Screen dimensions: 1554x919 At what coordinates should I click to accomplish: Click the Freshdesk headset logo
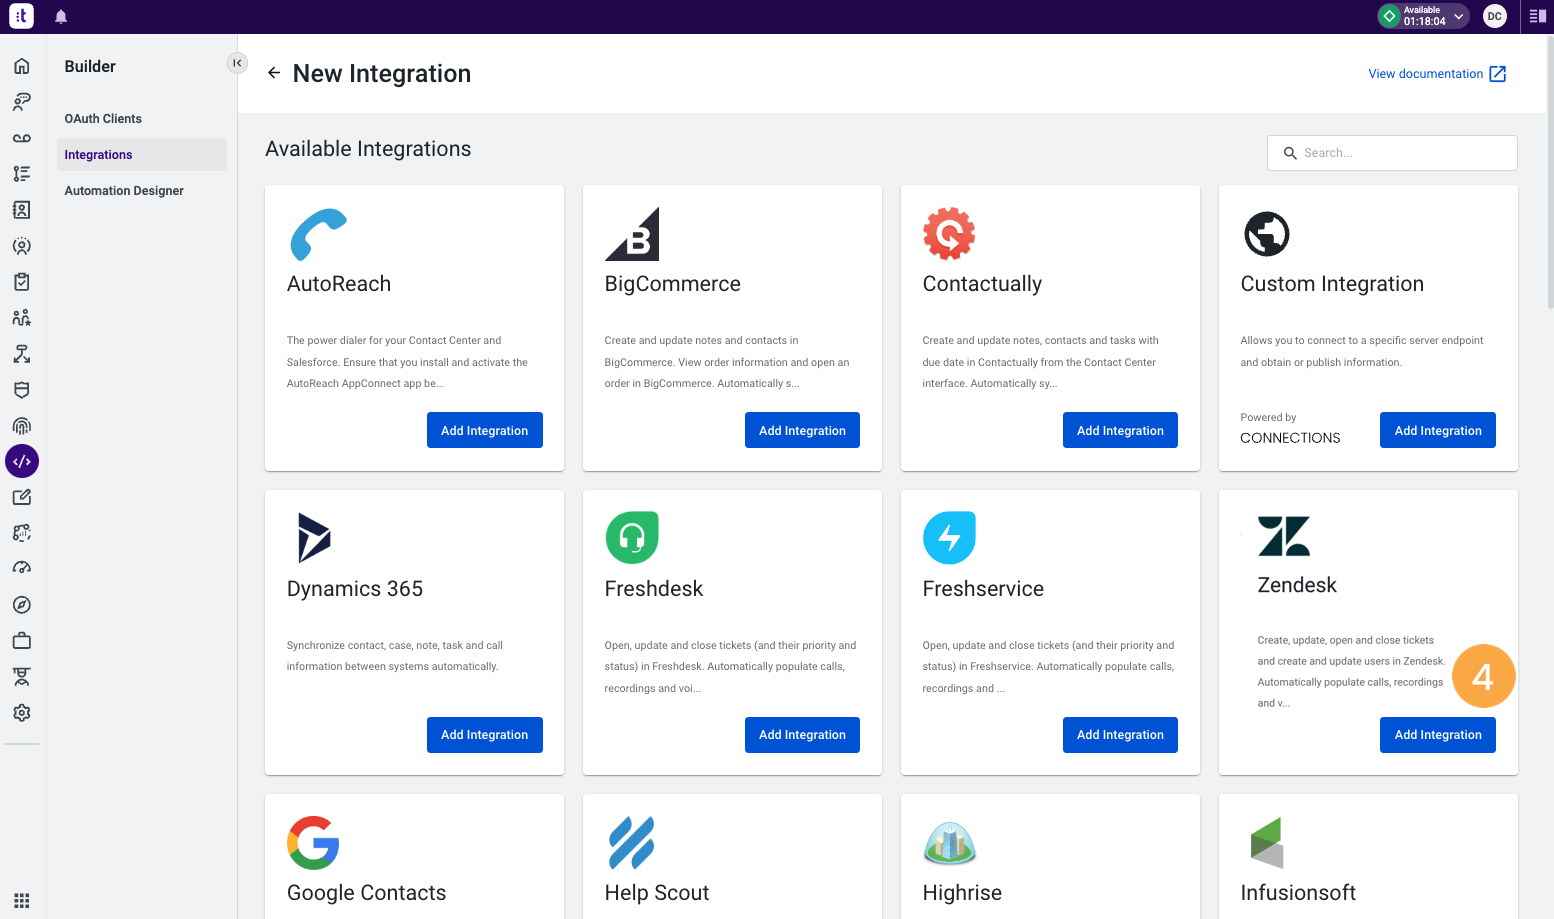(x=632, y=538)
